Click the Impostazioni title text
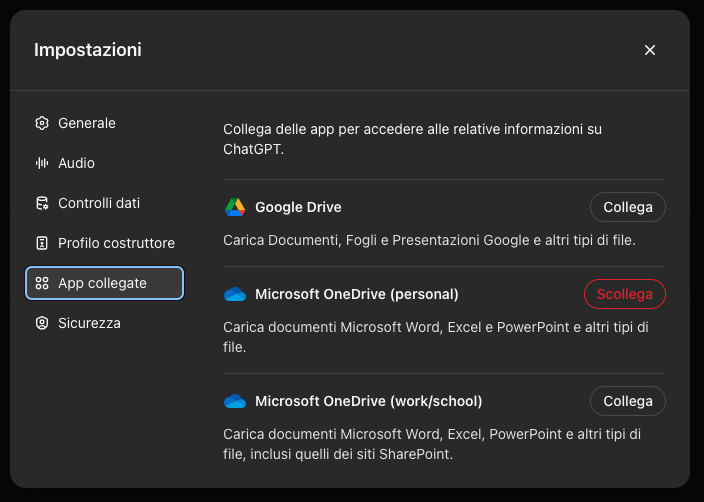The width and height of the screenshot is (704, 502). (x=88, y=50)
